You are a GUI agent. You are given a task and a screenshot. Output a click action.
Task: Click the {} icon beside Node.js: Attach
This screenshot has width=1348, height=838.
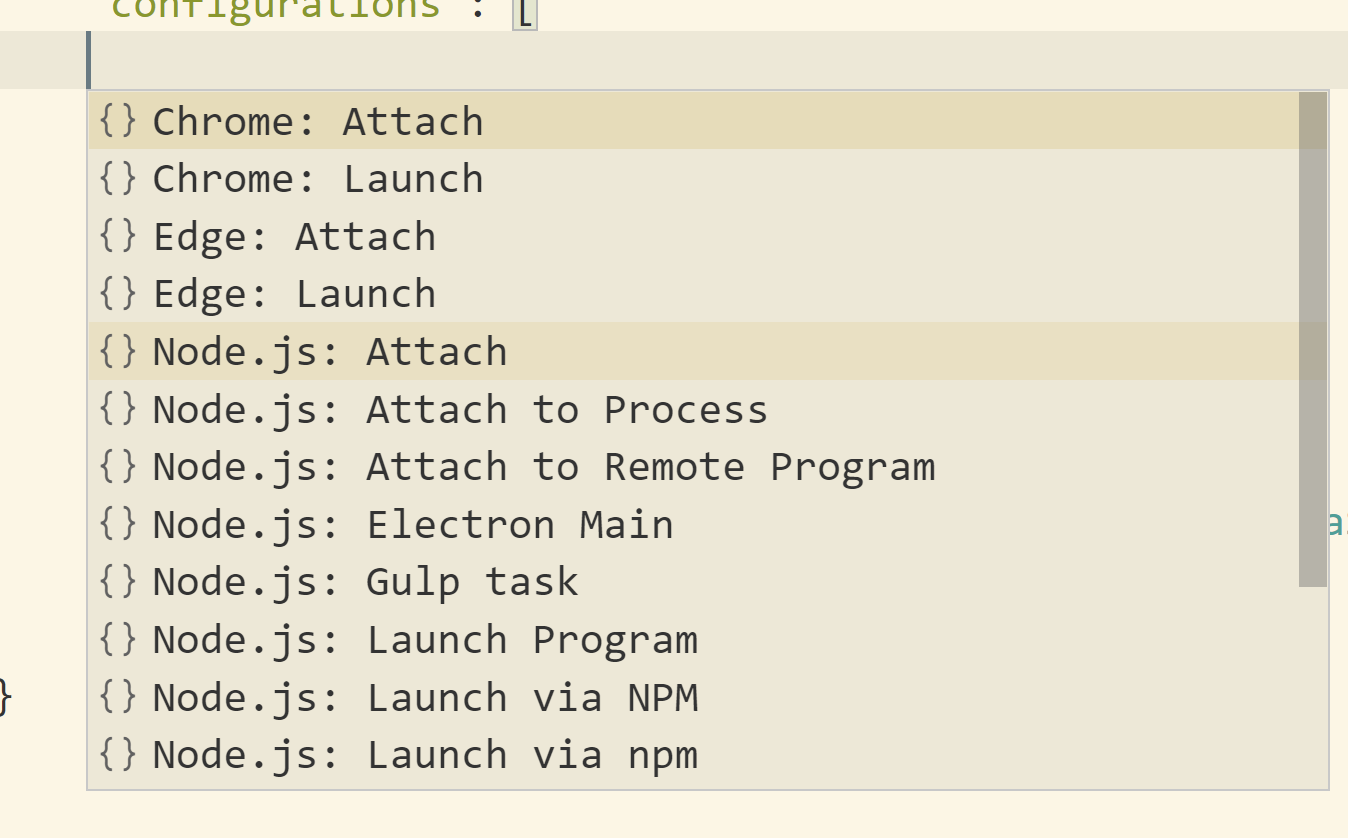pos(116,351)
